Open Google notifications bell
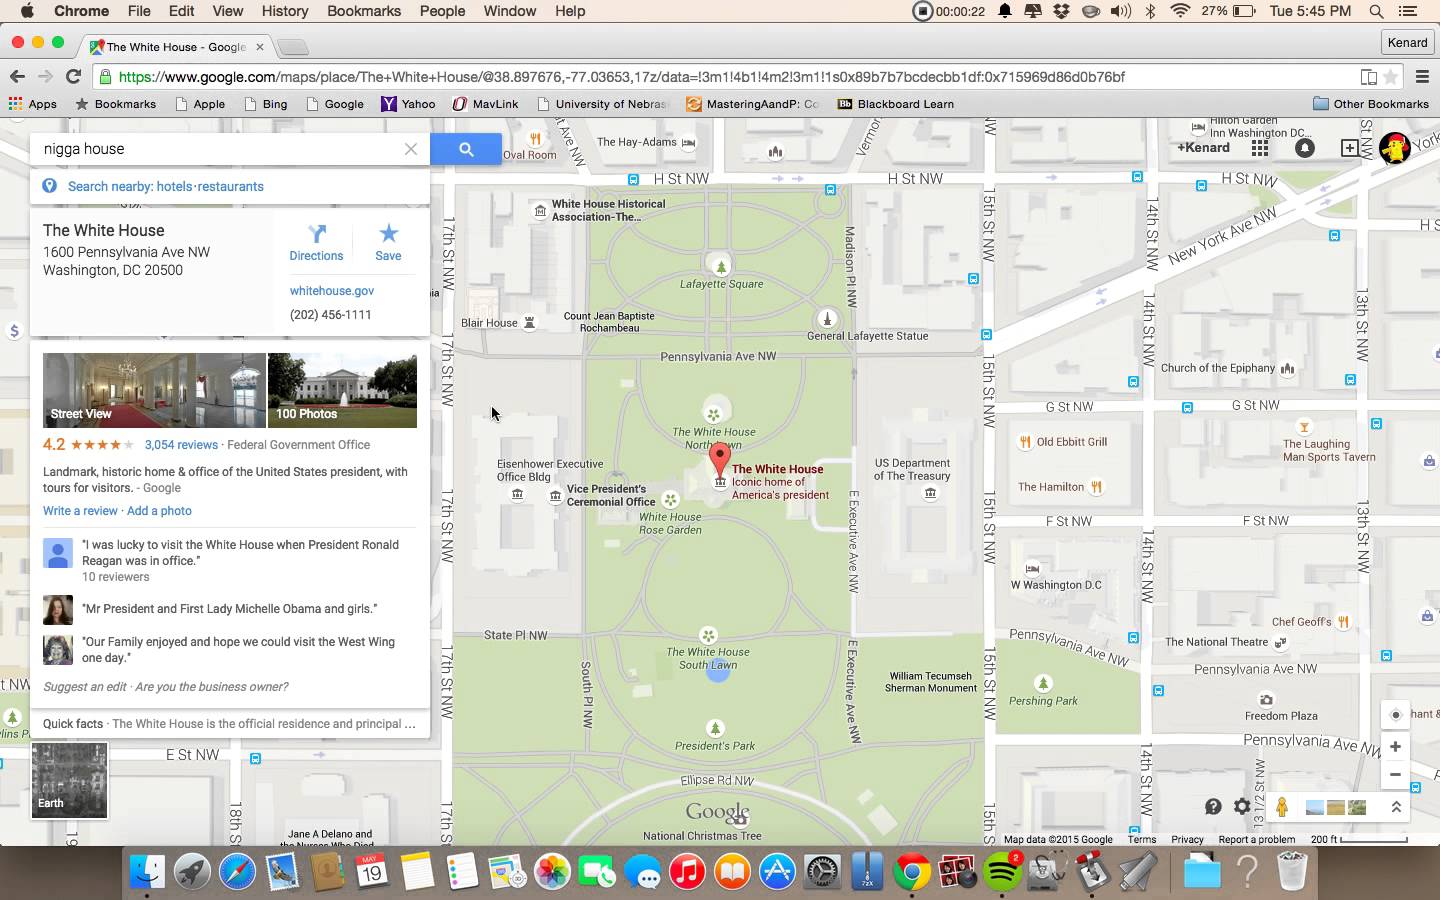The image size is (1440, 900). pyautogui.click(x=1305, y=148)
